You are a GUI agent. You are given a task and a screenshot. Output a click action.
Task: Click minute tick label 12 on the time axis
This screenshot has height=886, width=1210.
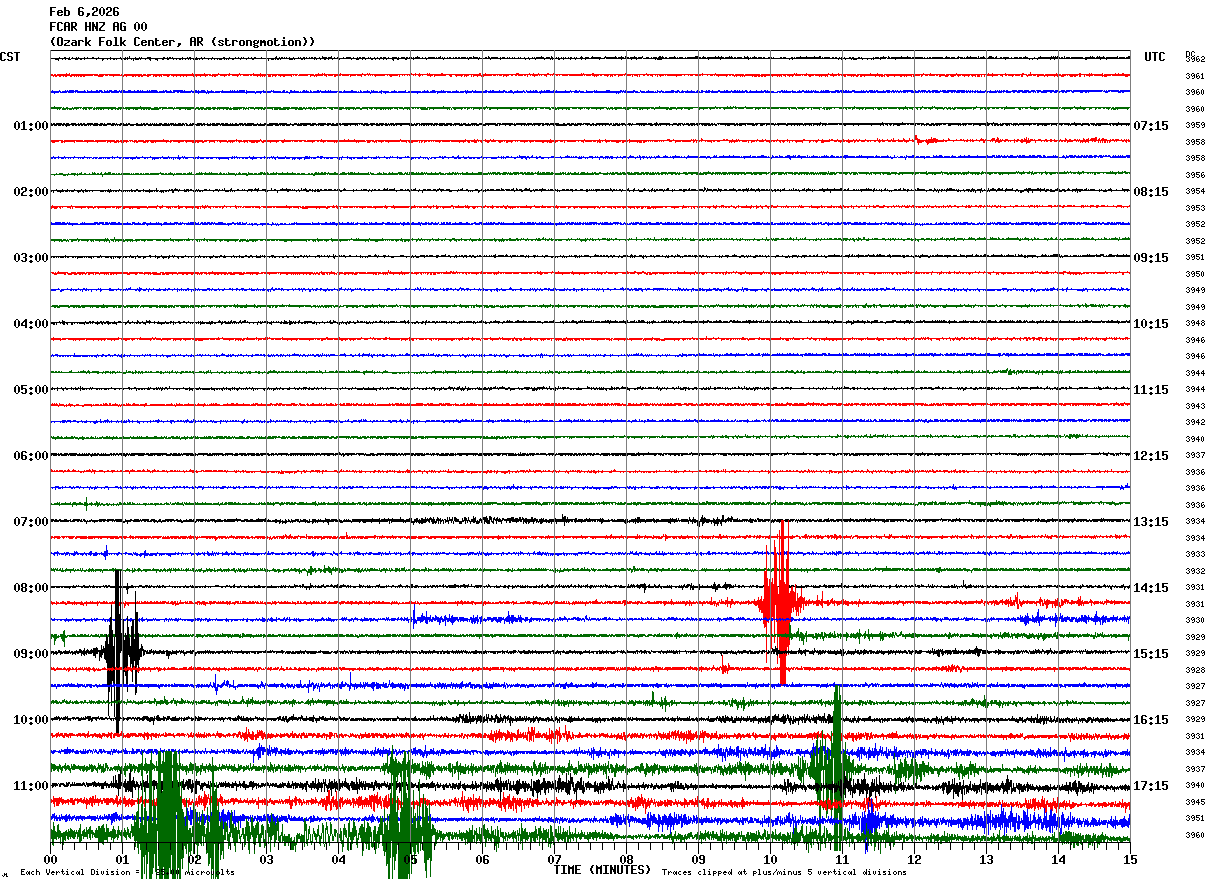pyautogui.click(x=914, y=860)
